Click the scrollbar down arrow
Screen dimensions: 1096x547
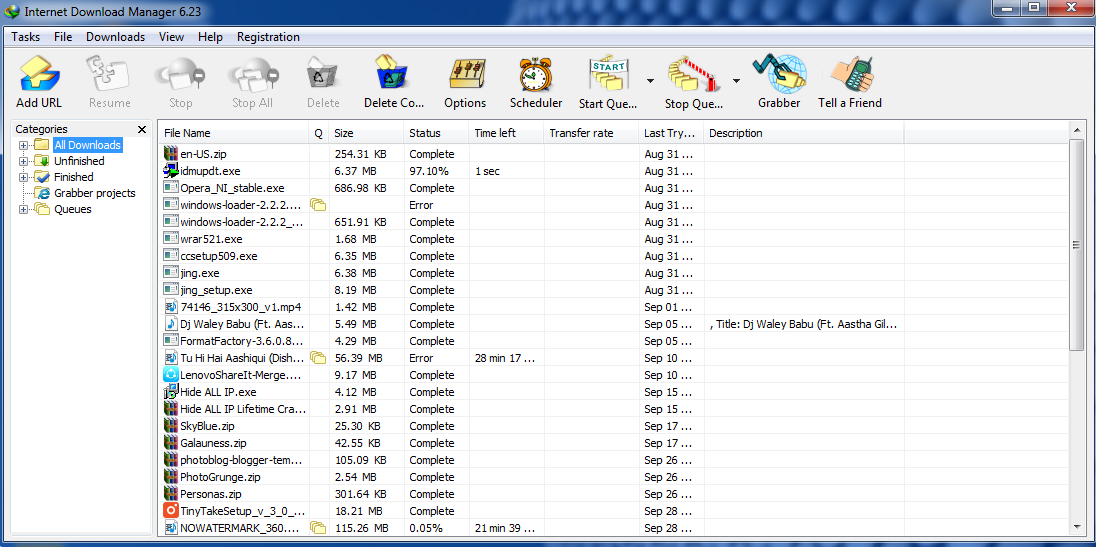[x=1075, y=527]
